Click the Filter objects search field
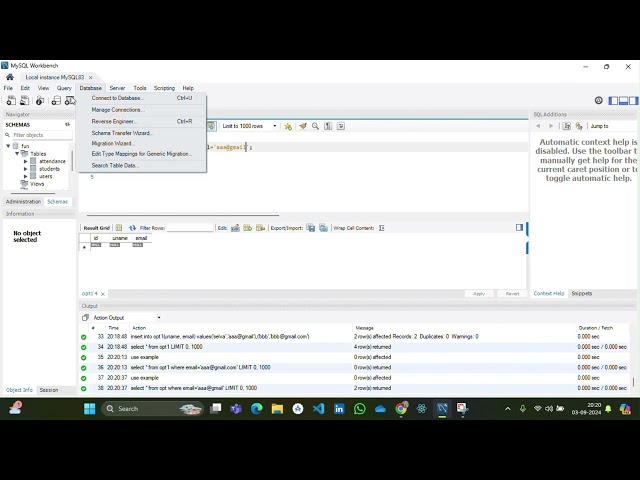The image size is (640, 480). coord(42,135)
